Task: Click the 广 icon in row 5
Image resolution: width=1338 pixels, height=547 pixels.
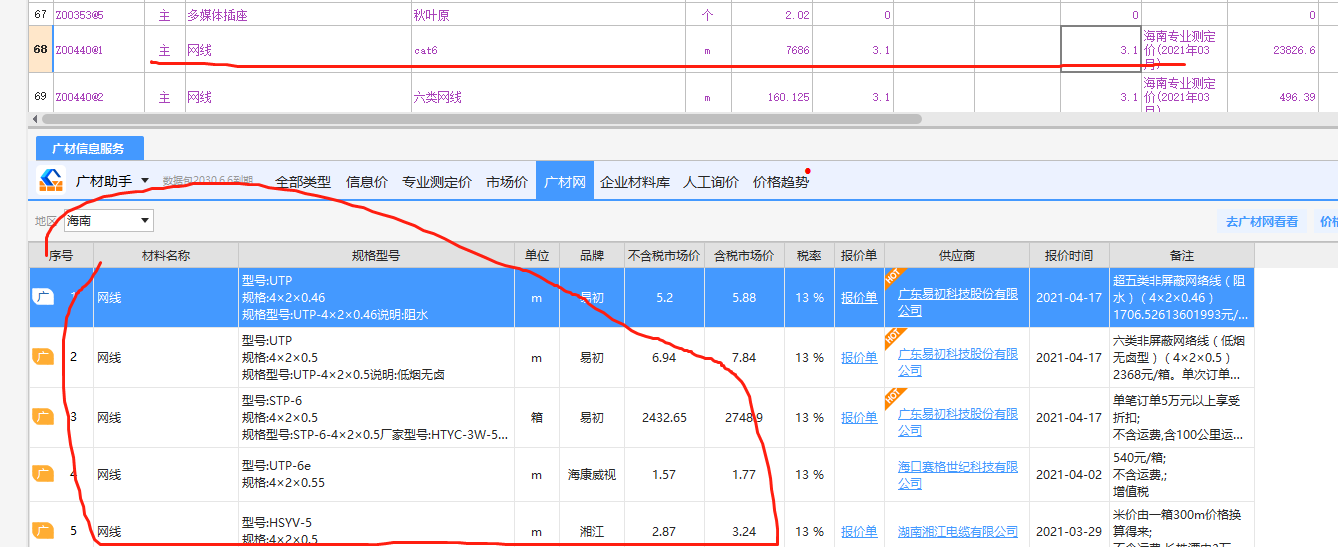Action: pos(43,531)
